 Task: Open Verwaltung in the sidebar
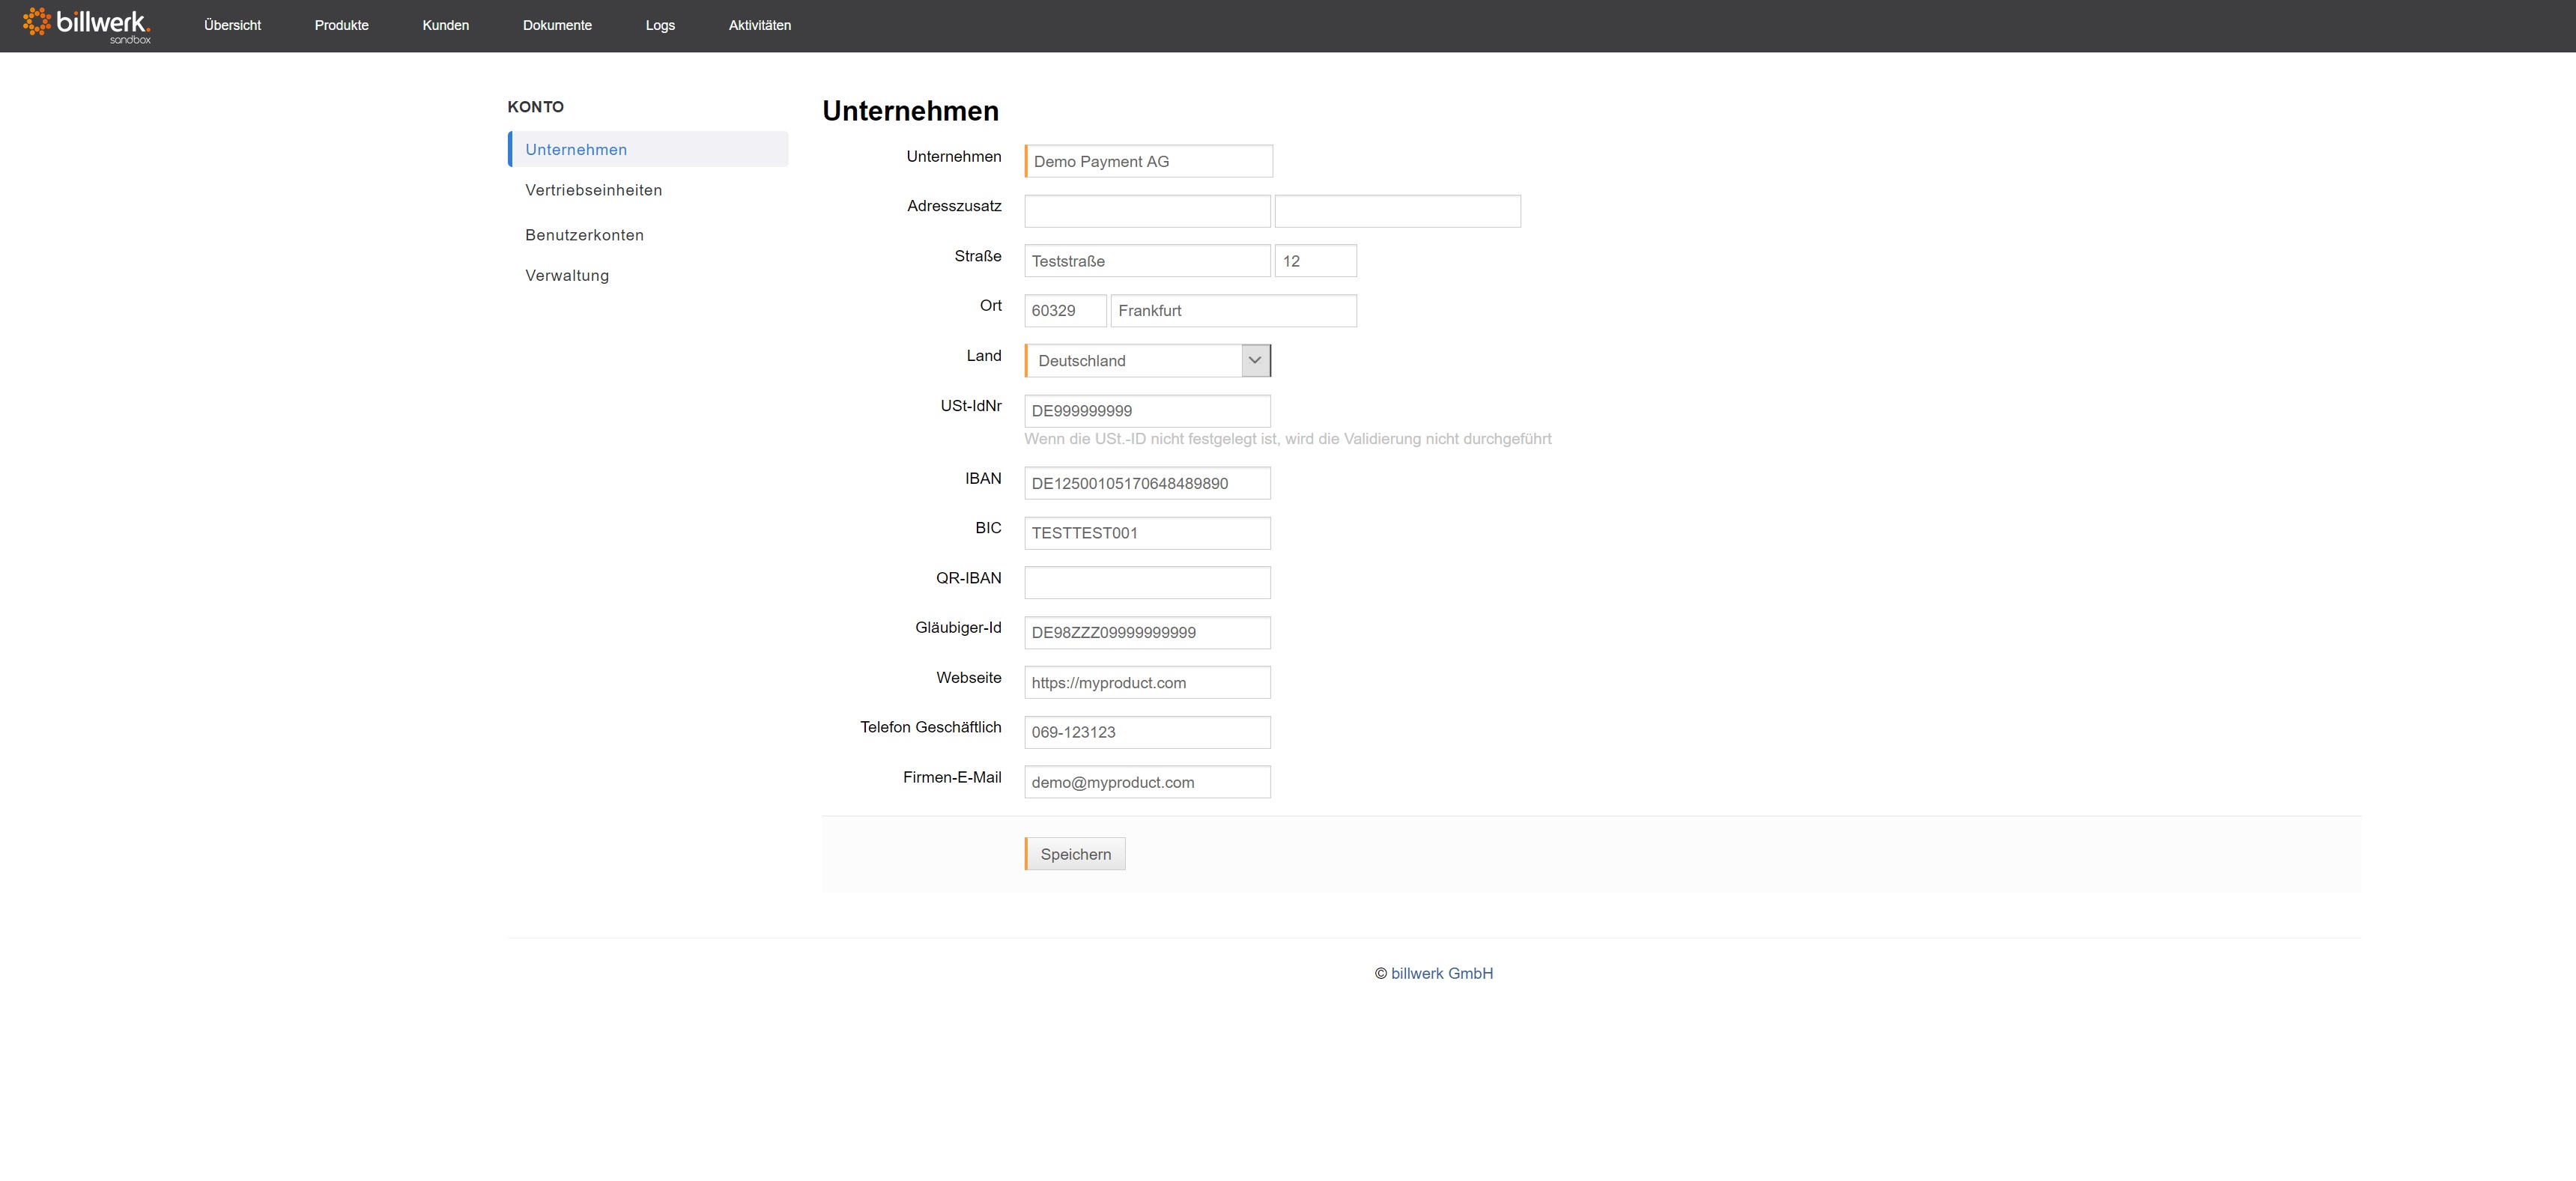(x=567, y=275)
